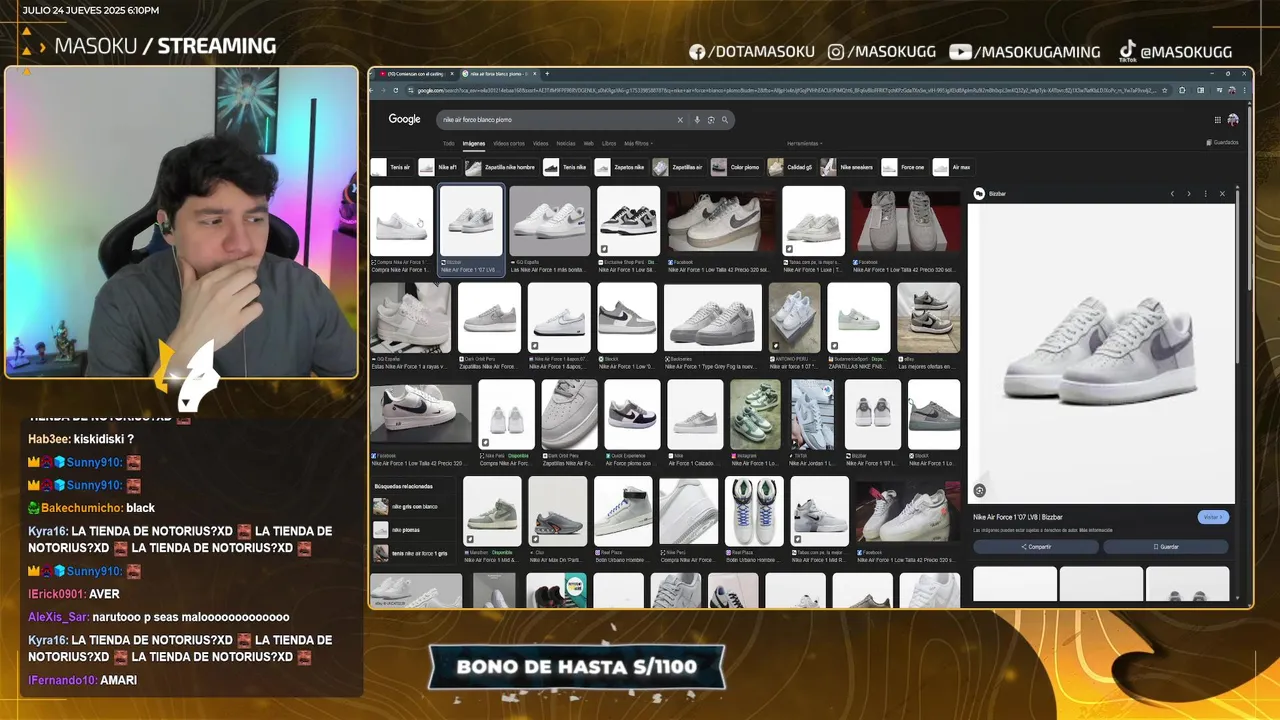Close the image preview panel
This screenshot has width=1280, height=720.
click(x=1222, y=194)
